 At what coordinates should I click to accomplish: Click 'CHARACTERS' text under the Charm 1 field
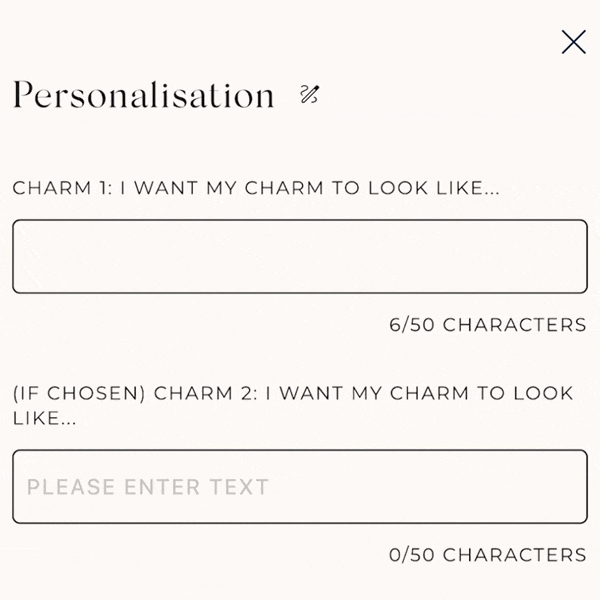(x=514, y=325)
